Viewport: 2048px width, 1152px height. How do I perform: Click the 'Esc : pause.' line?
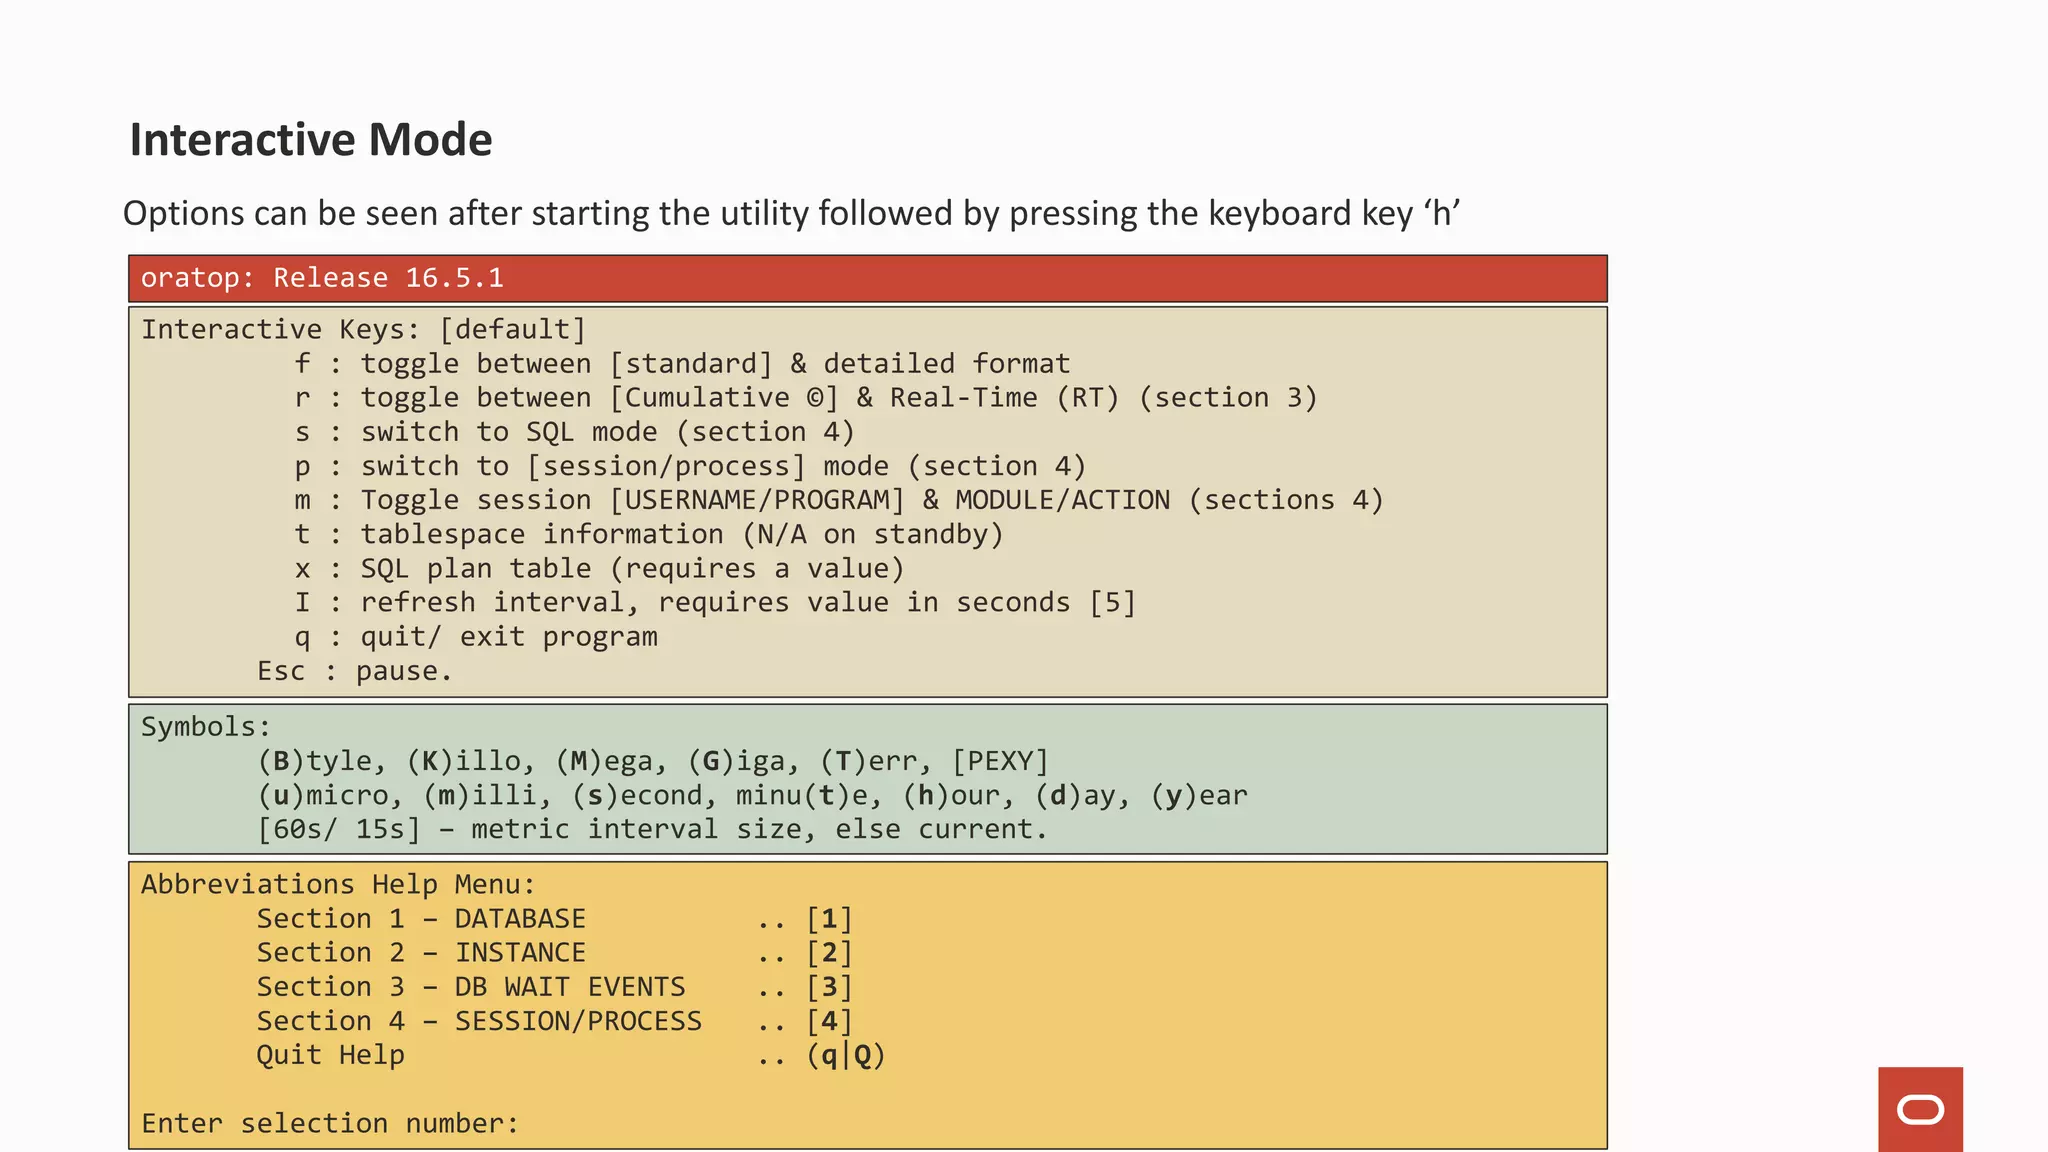coord(355,671)
